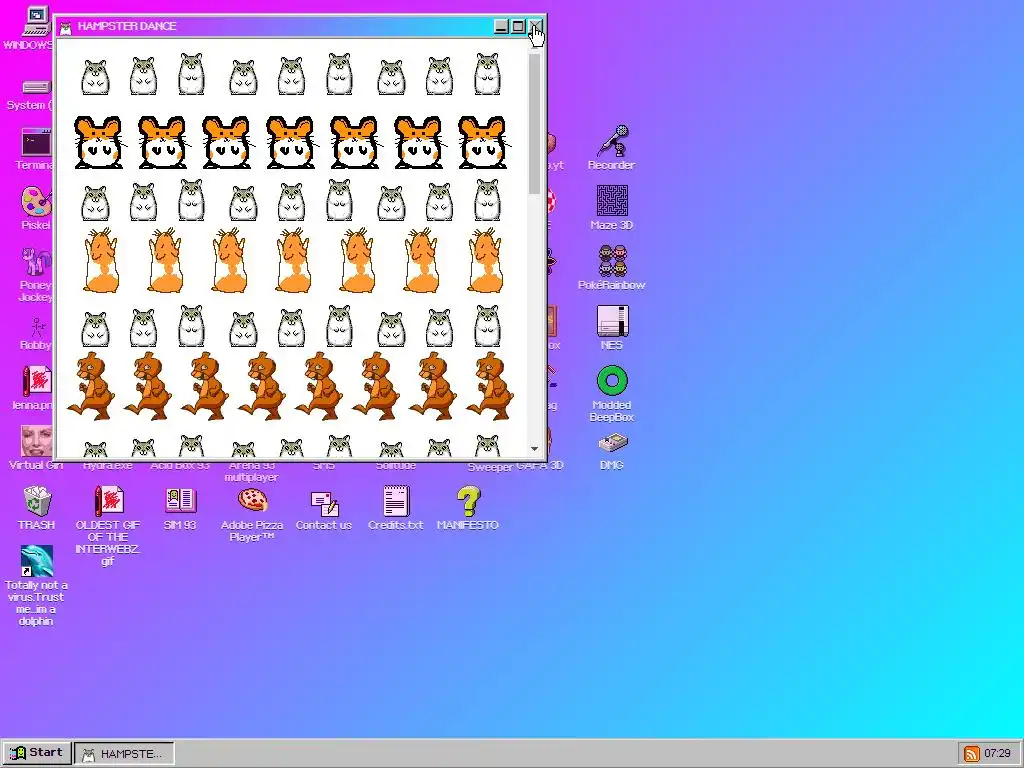Click the scroll down arrow in Hampster Dance
The width and height of the screenshot is (1024, 768).
535,449
